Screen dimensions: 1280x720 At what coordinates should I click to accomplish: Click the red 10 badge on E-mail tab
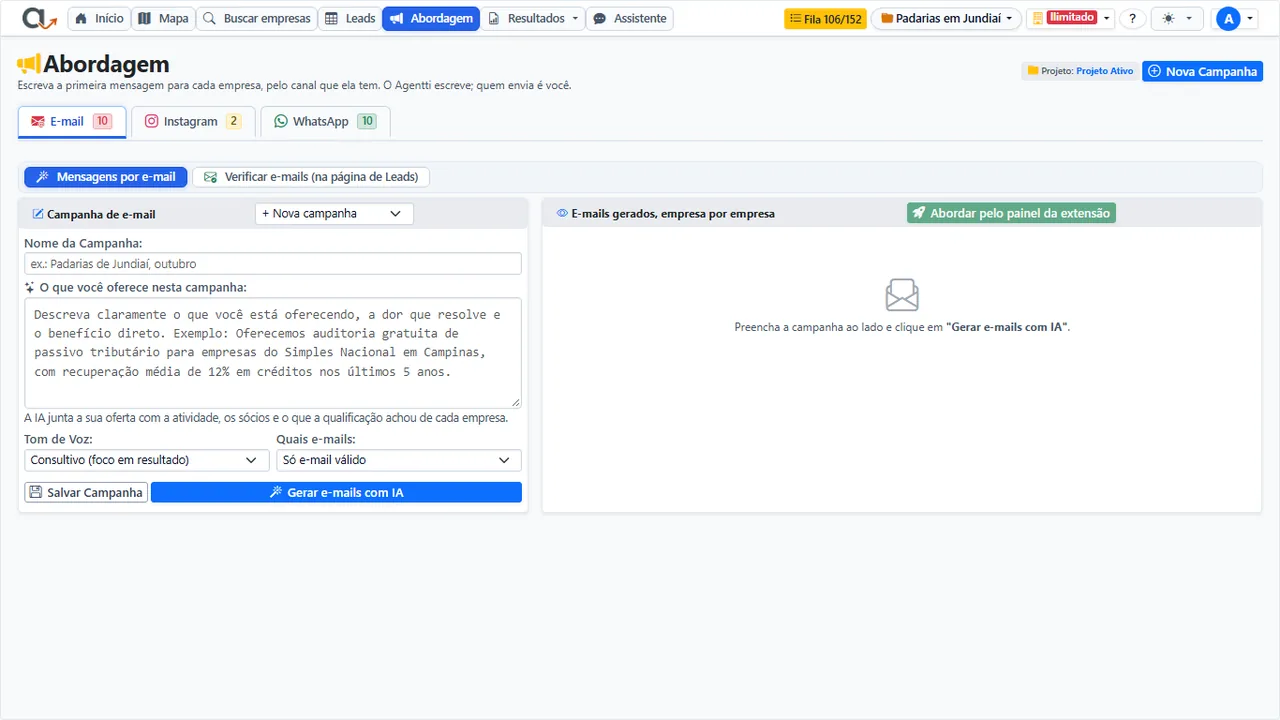tap(102, 121)
